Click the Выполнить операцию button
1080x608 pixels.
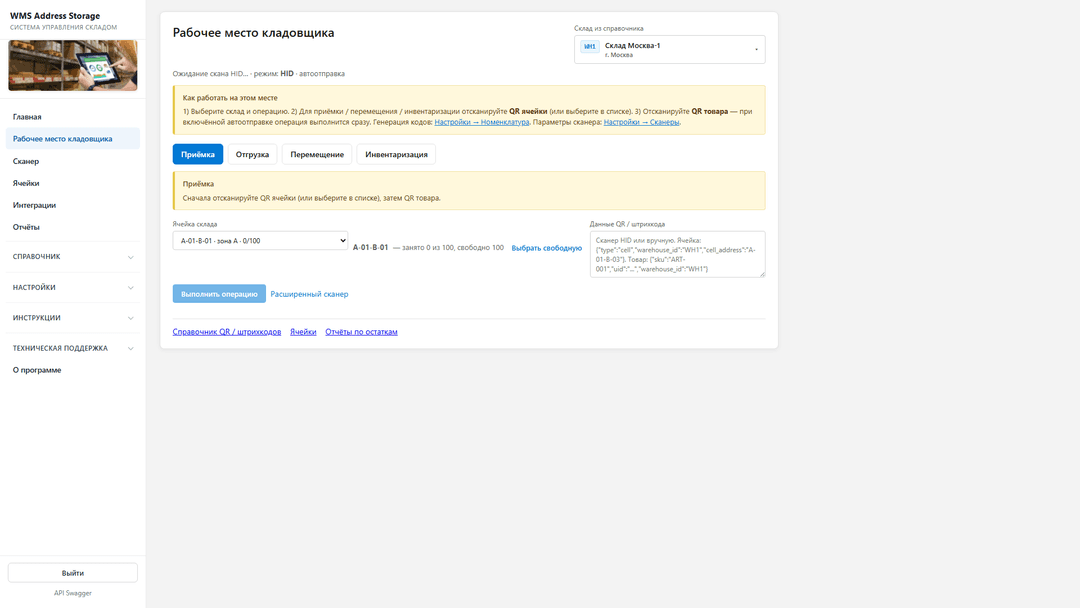pos(219,294)
